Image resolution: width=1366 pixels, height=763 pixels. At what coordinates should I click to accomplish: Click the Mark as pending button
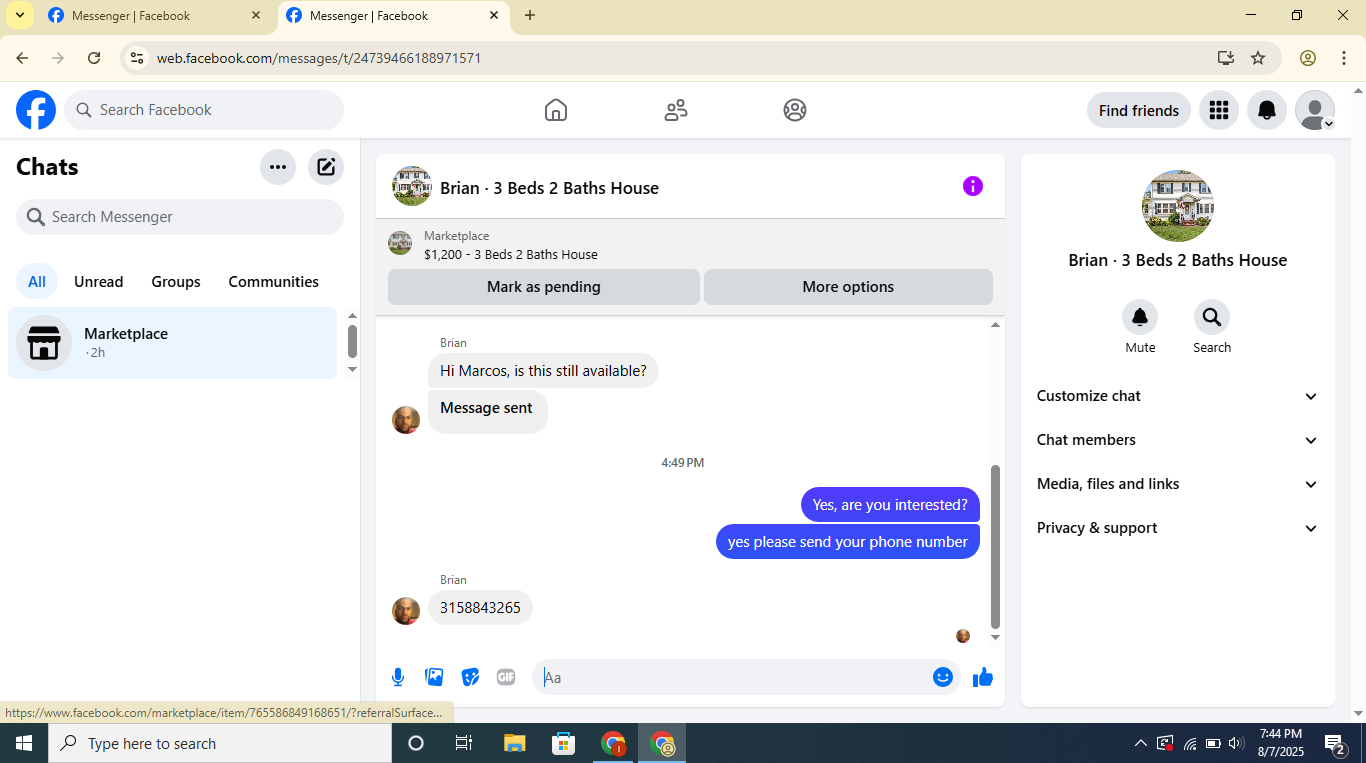coord(544,287)
